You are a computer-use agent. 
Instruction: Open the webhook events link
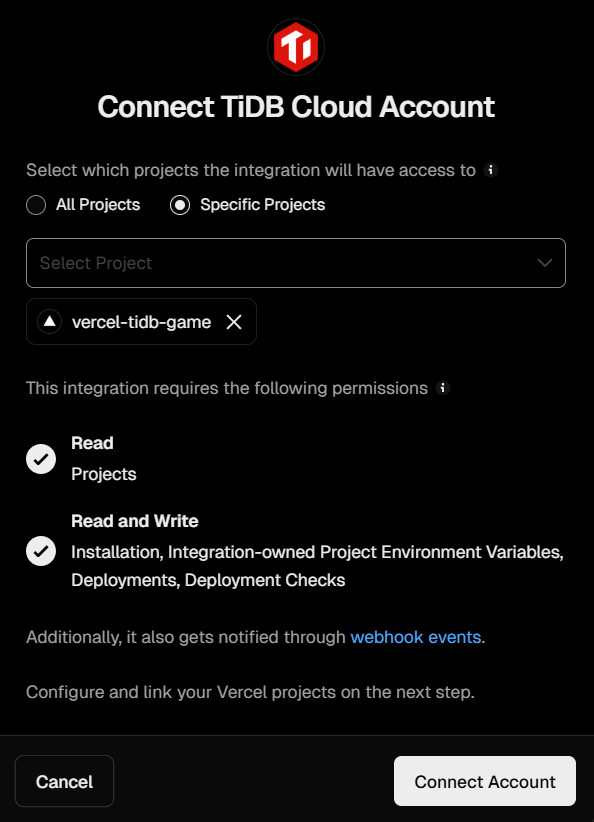click(416, 637)
